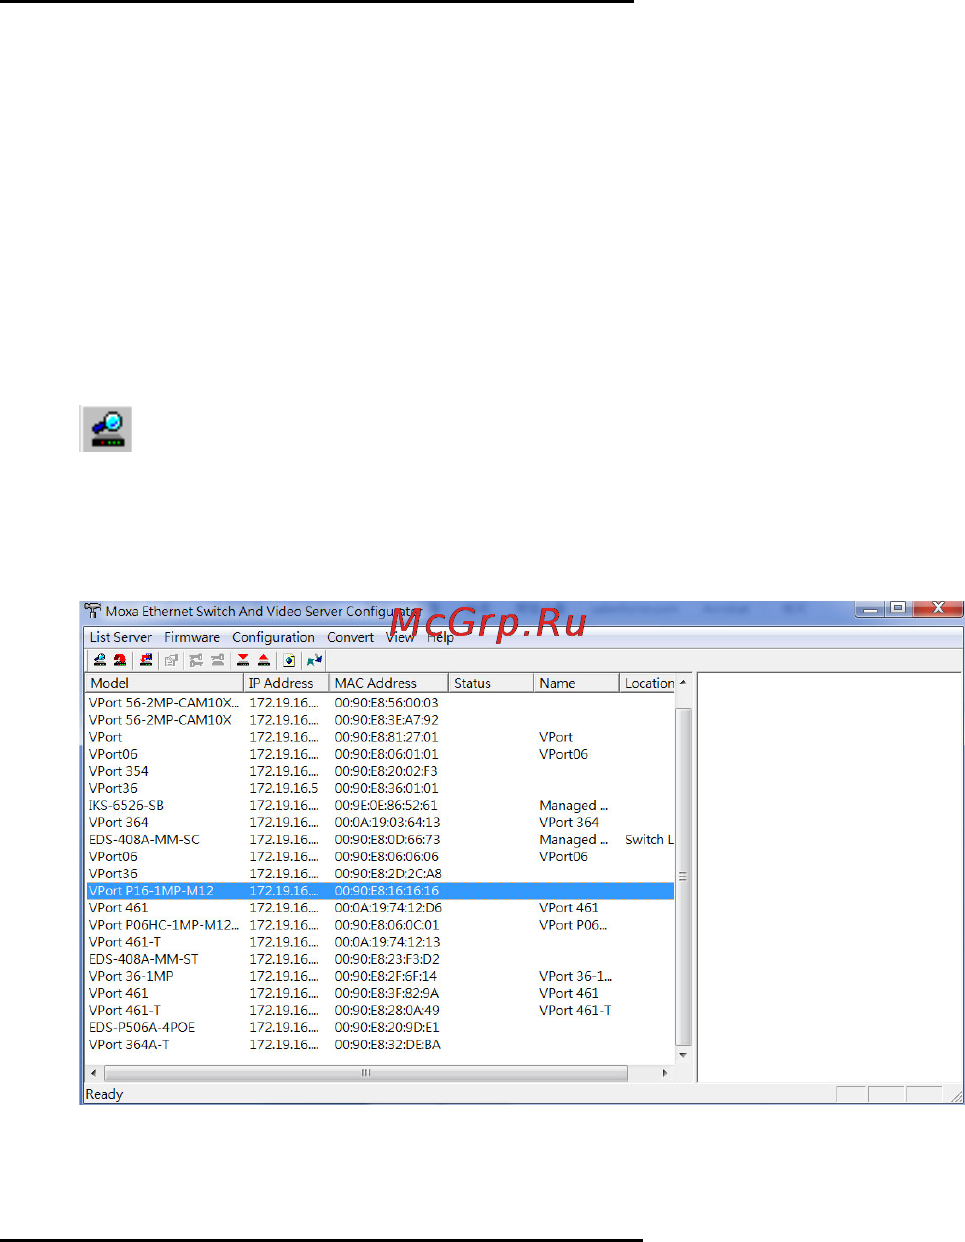Click the vertical scrollbar down arrow

tap(683, 1055)
